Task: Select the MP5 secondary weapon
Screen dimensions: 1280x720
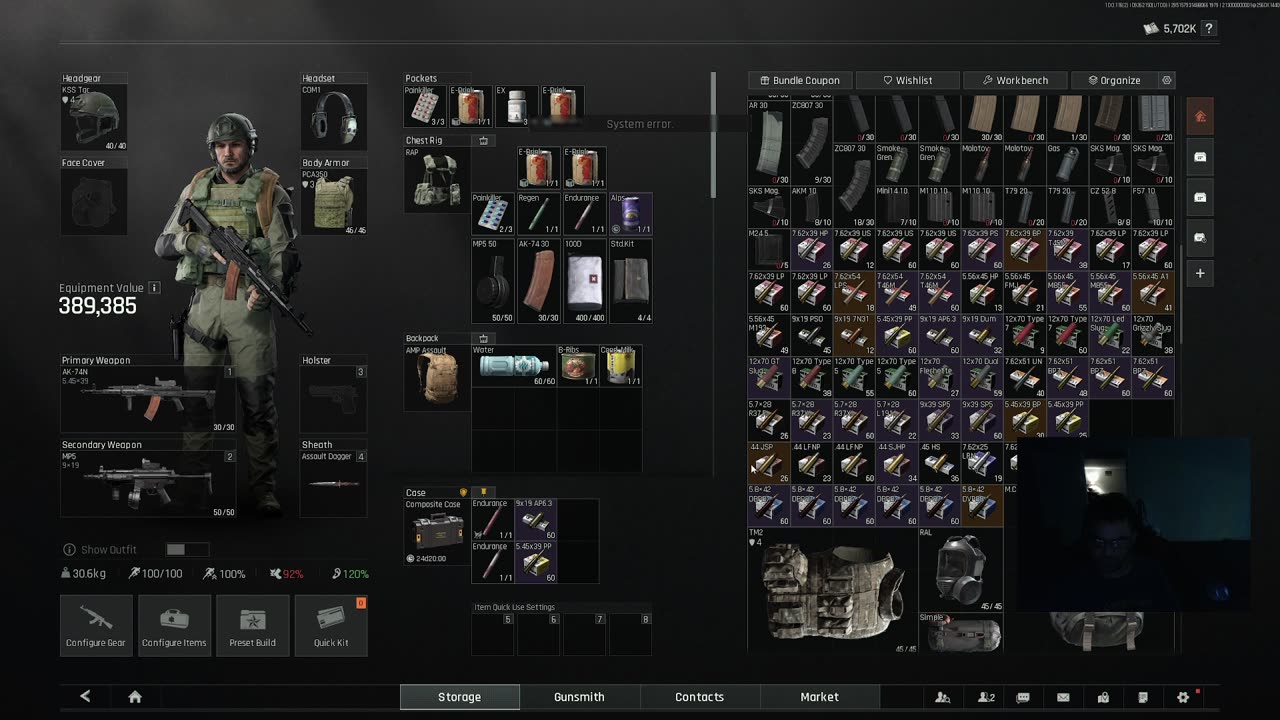Action: point(148,483)
